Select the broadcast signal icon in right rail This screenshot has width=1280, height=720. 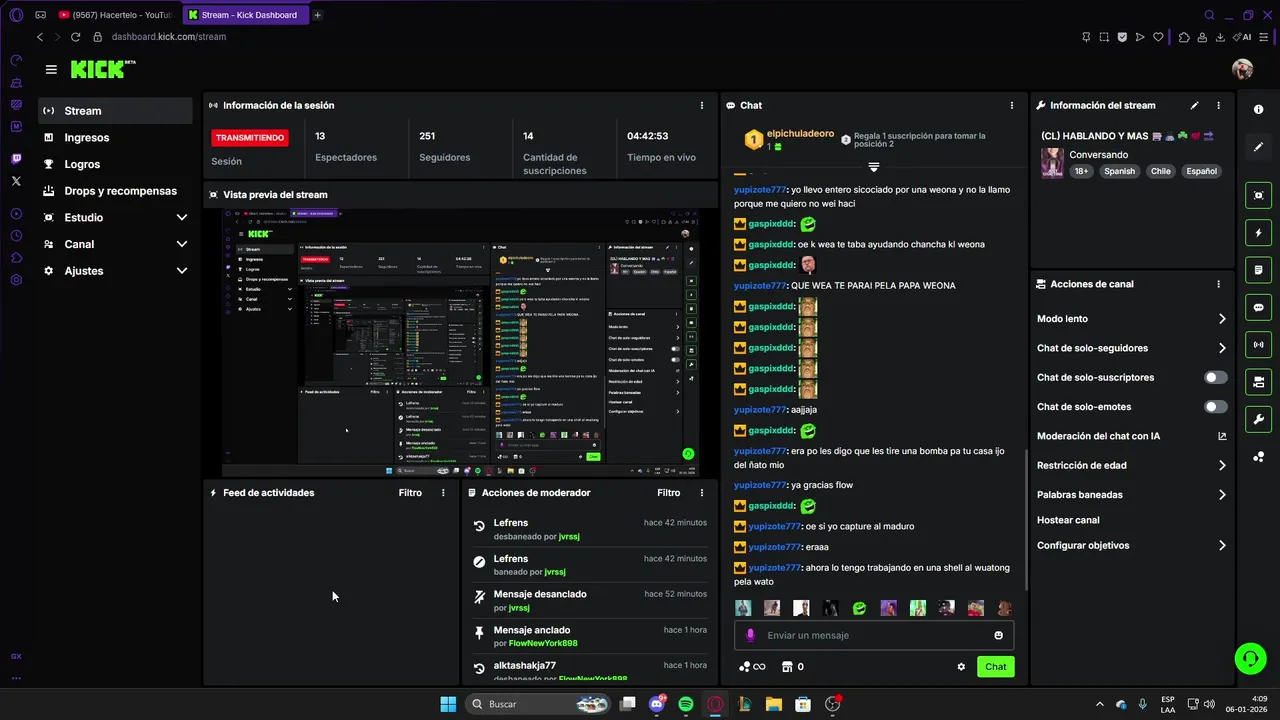1258,345
